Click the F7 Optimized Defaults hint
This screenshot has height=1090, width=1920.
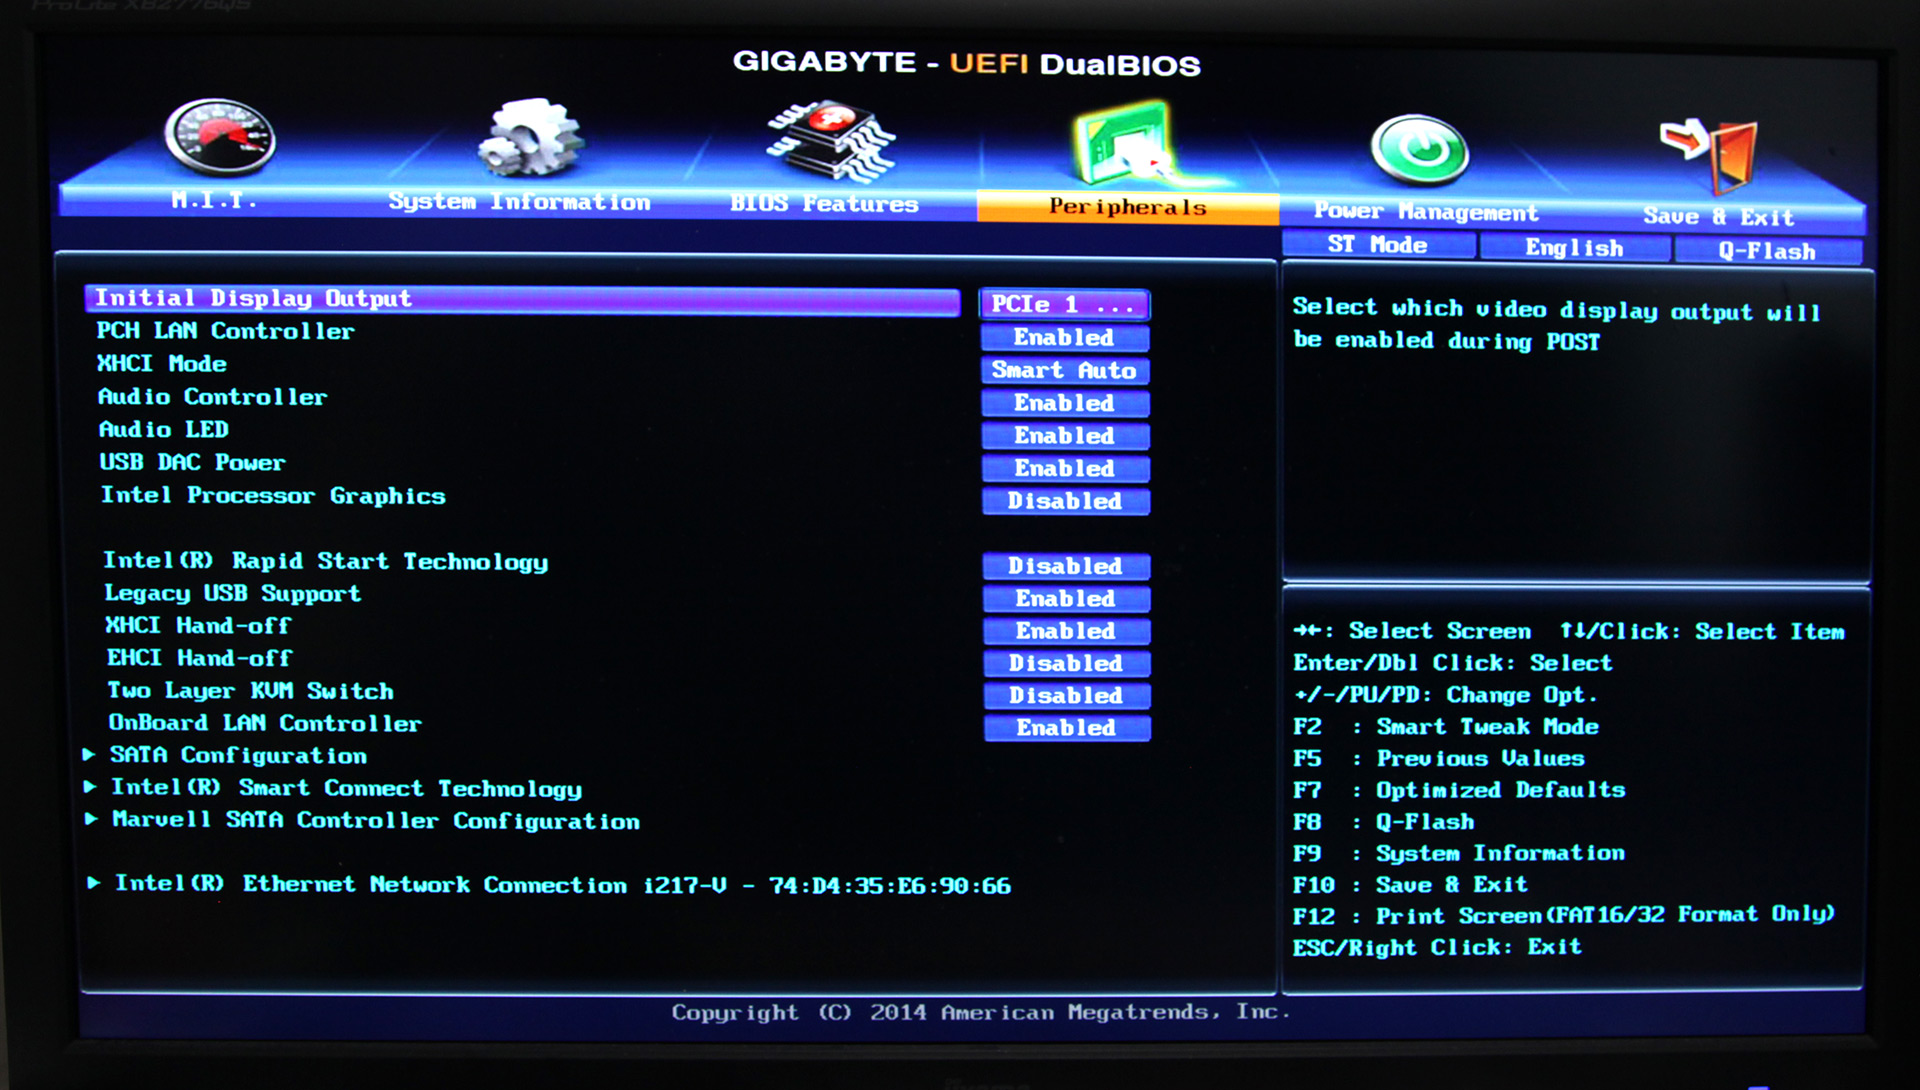click(x=1459, y=790)
